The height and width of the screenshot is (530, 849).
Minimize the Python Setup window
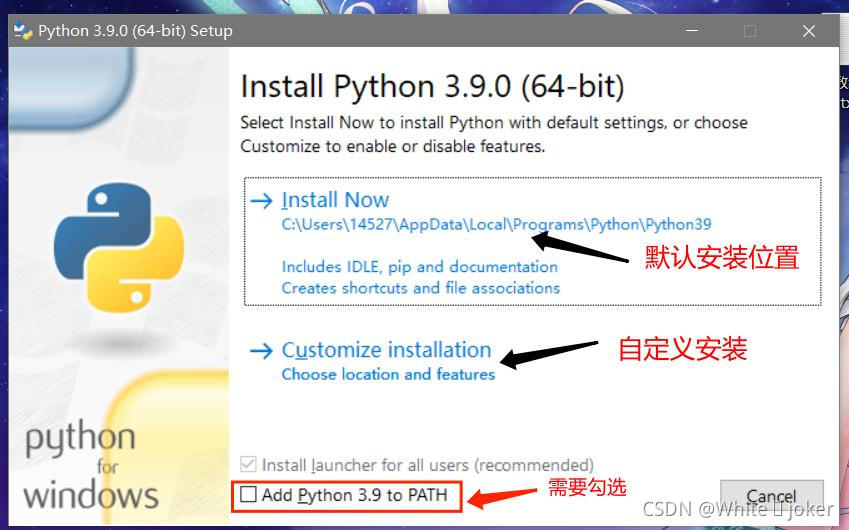pos(692,31)
